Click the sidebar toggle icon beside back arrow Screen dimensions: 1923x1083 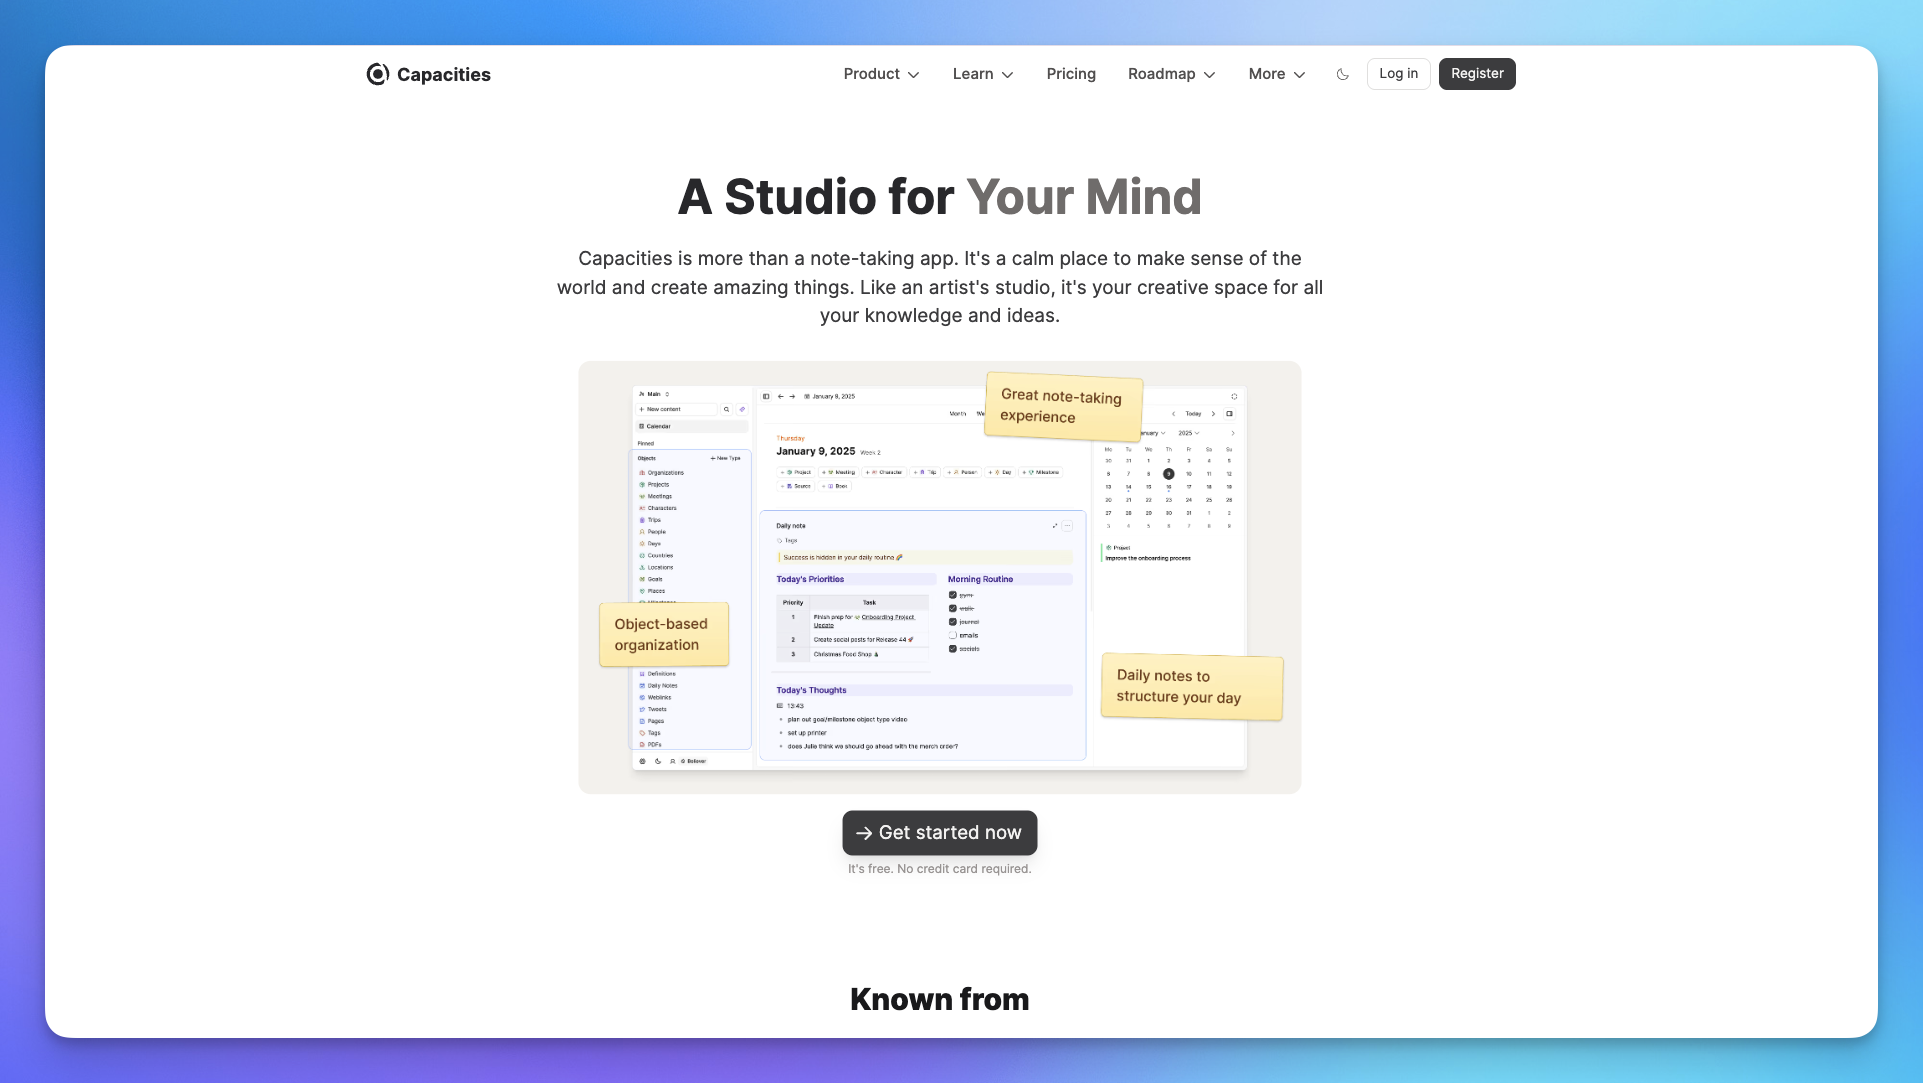[766, 396]
